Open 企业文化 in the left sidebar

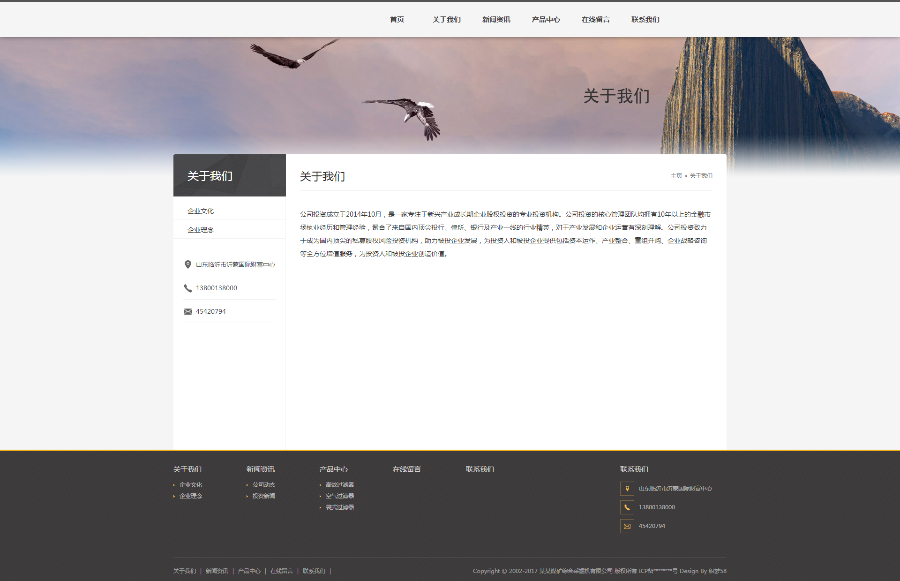[200, 211]
